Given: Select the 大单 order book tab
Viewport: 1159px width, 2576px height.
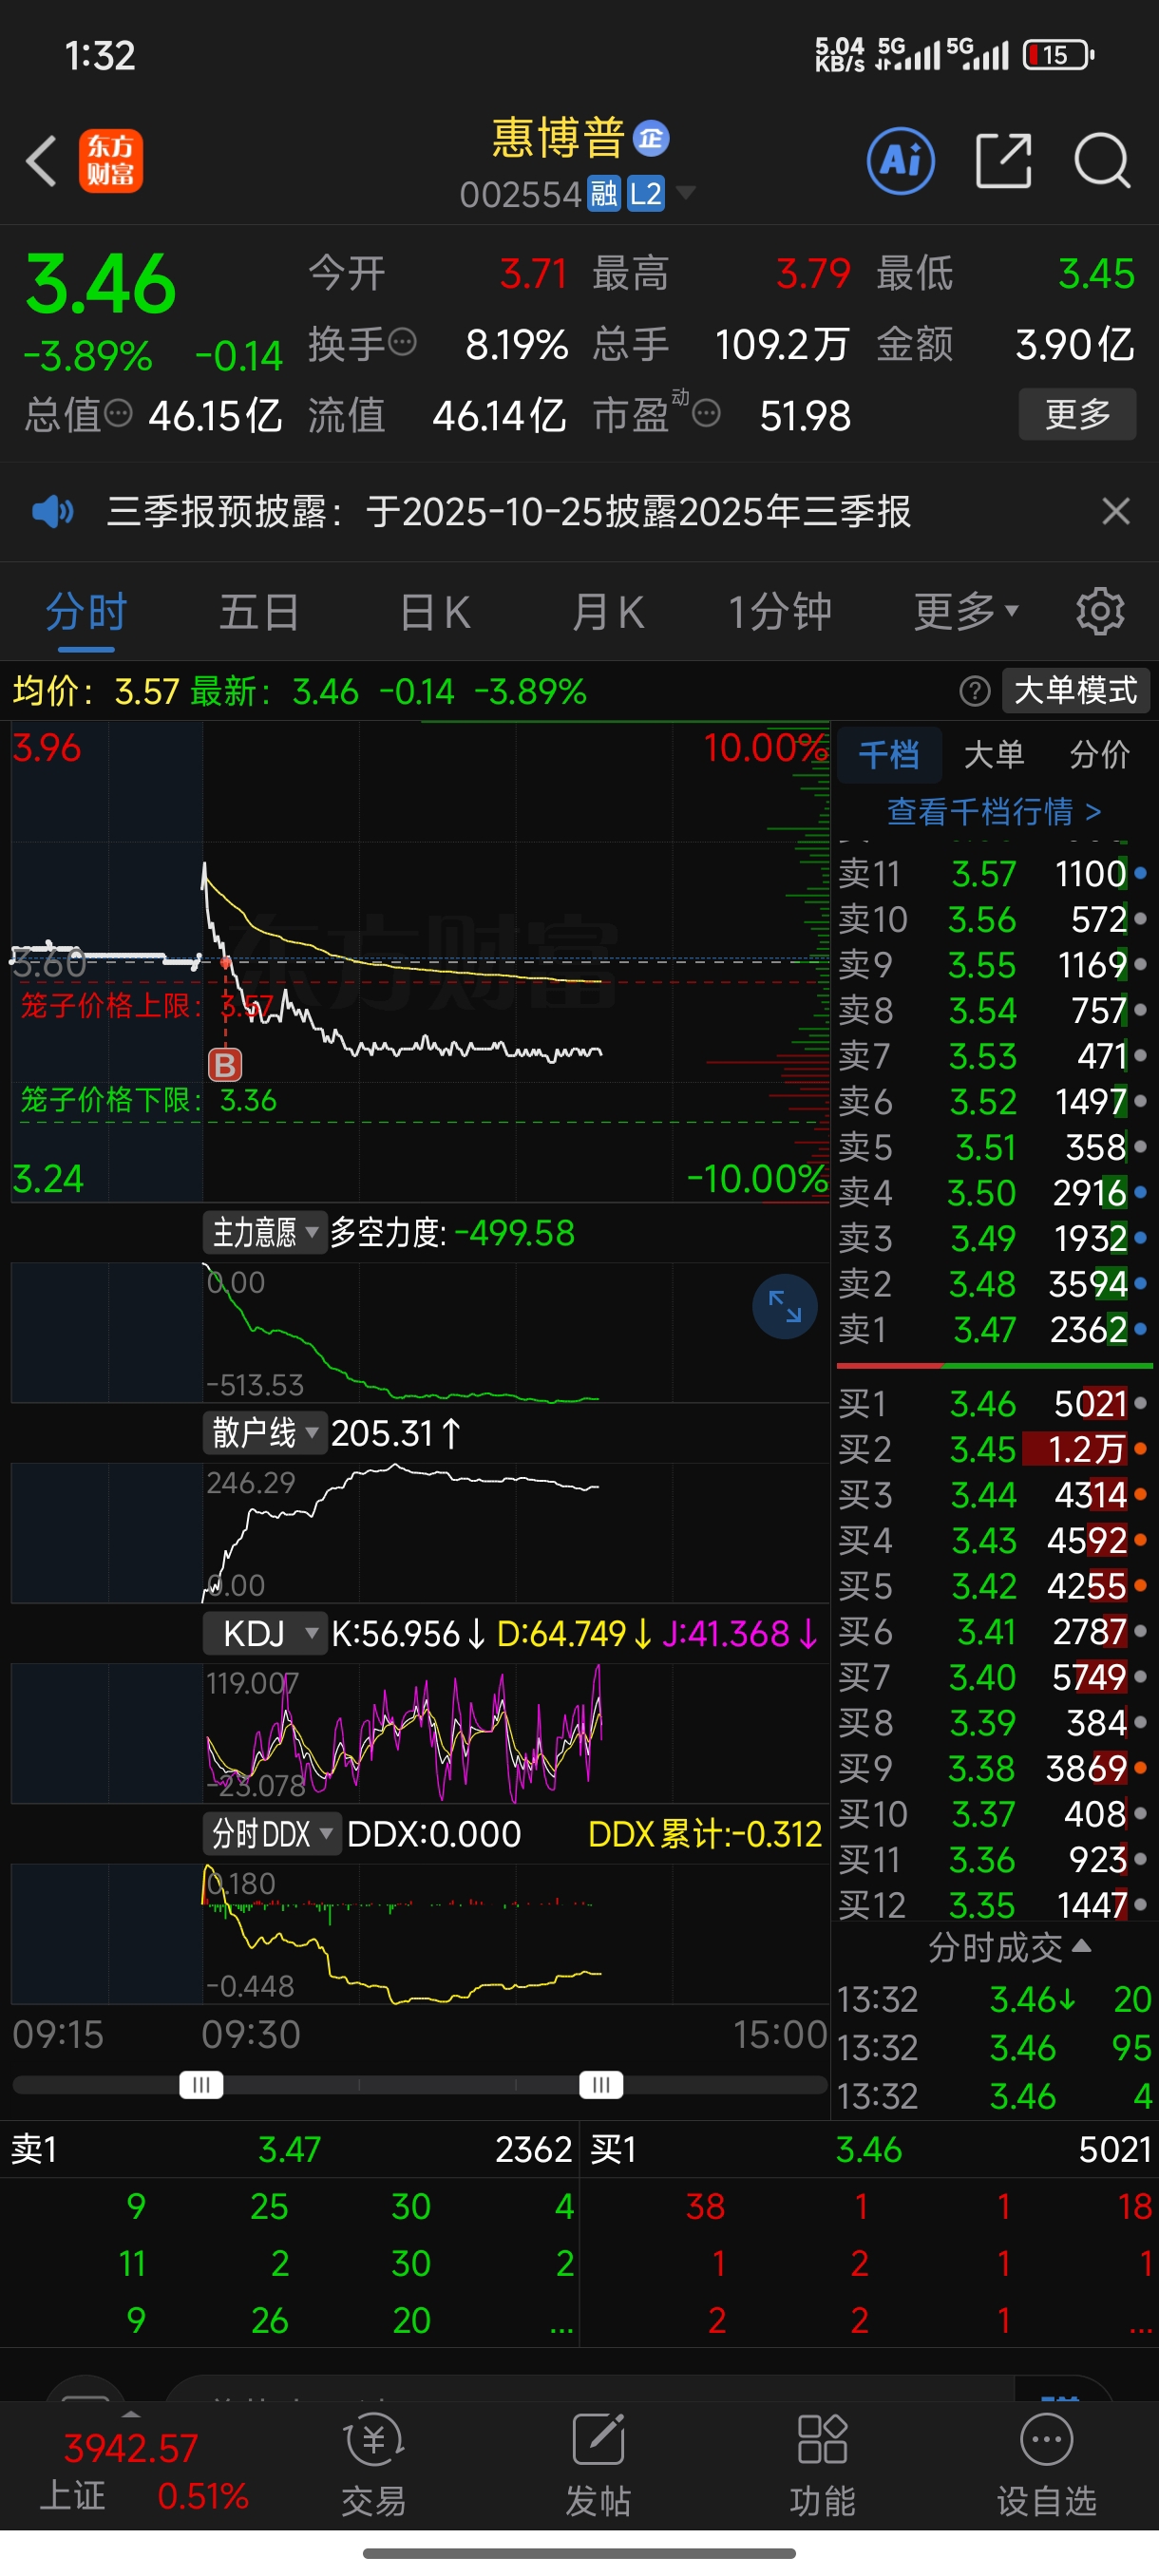Looking at the screenshot, I should (x=994, y=755).
